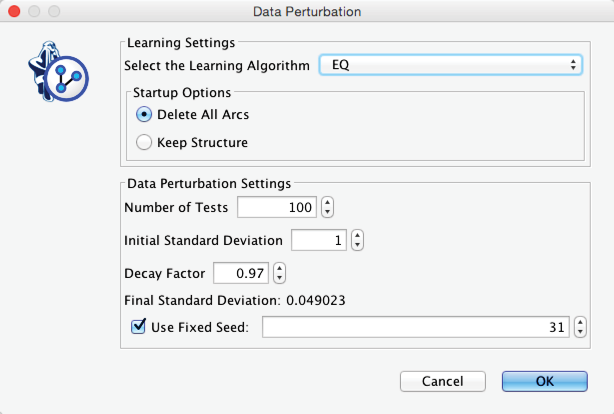Raise Decay Factor using up arrow
The width and height of the screenshot is (614, 414).
(279, 267)
